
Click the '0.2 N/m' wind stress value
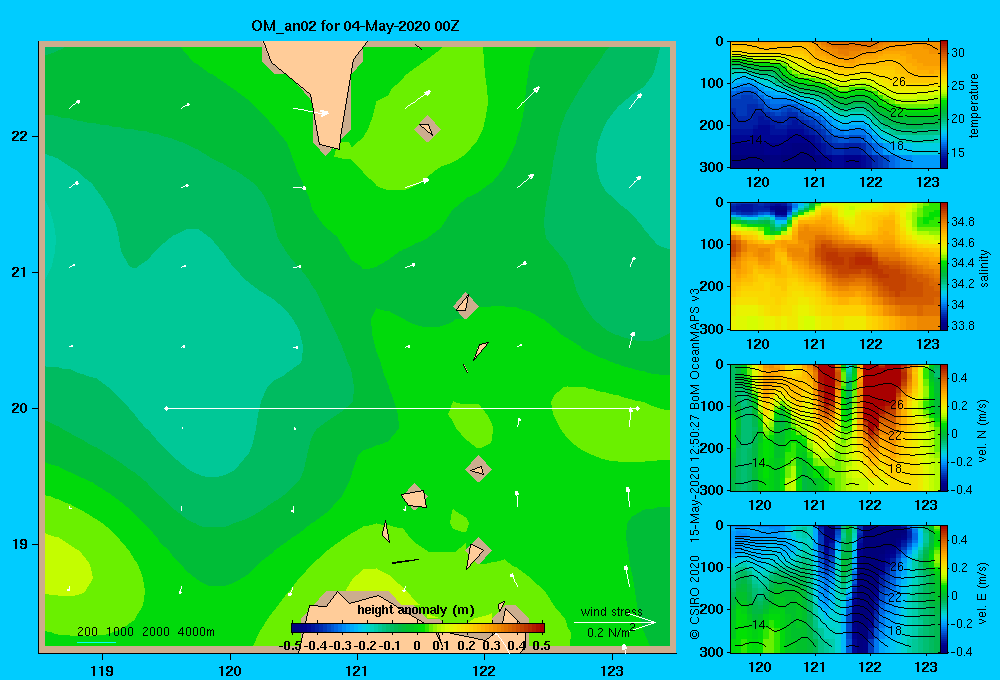point(610,632)
